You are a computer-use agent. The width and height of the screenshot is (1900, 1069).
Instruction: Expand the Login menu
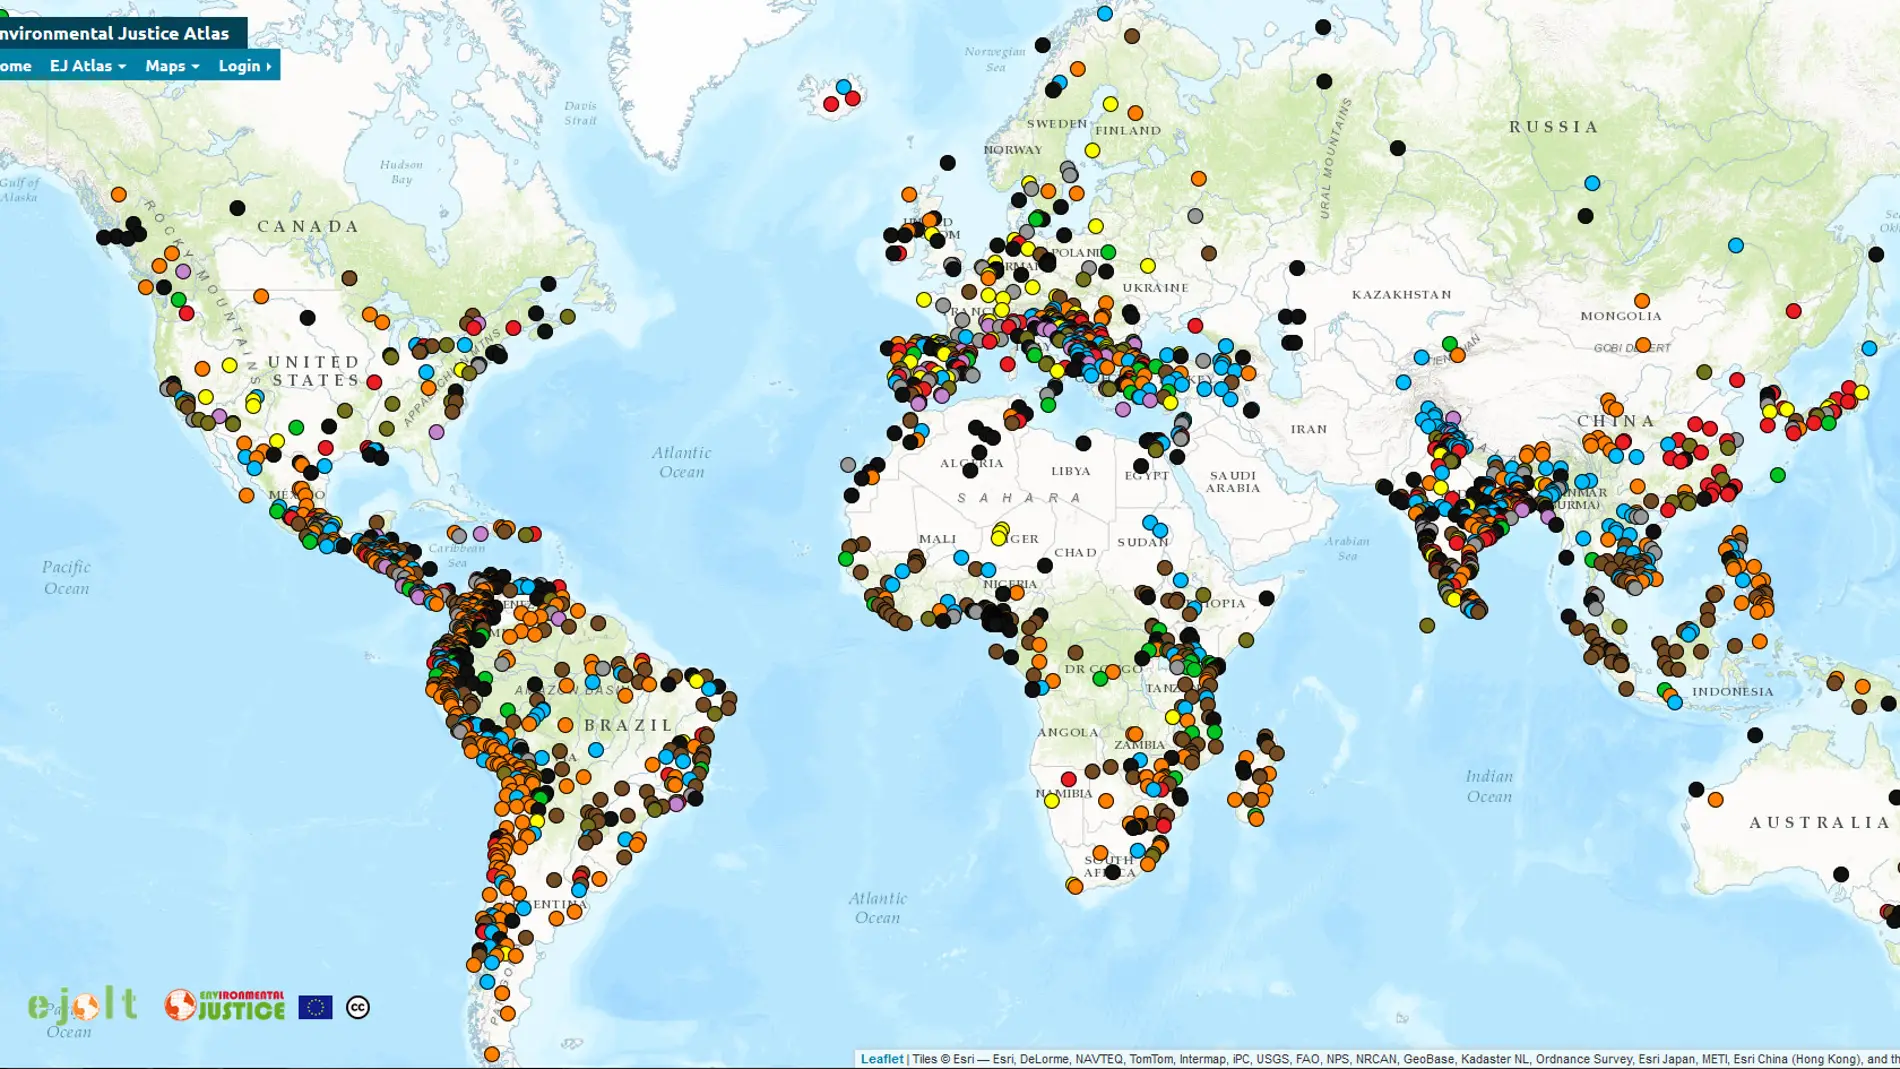pyautogui.click(x=244, y=65)
